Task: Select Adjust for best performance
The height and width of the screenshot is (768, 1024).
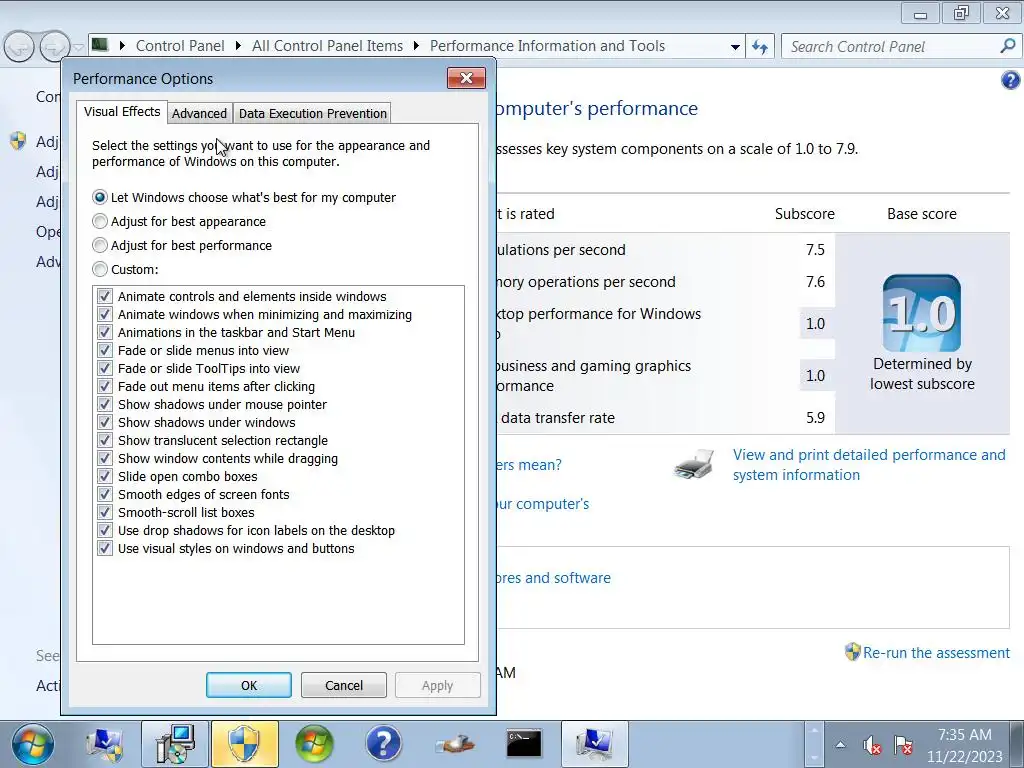Action: click(100, 246)
